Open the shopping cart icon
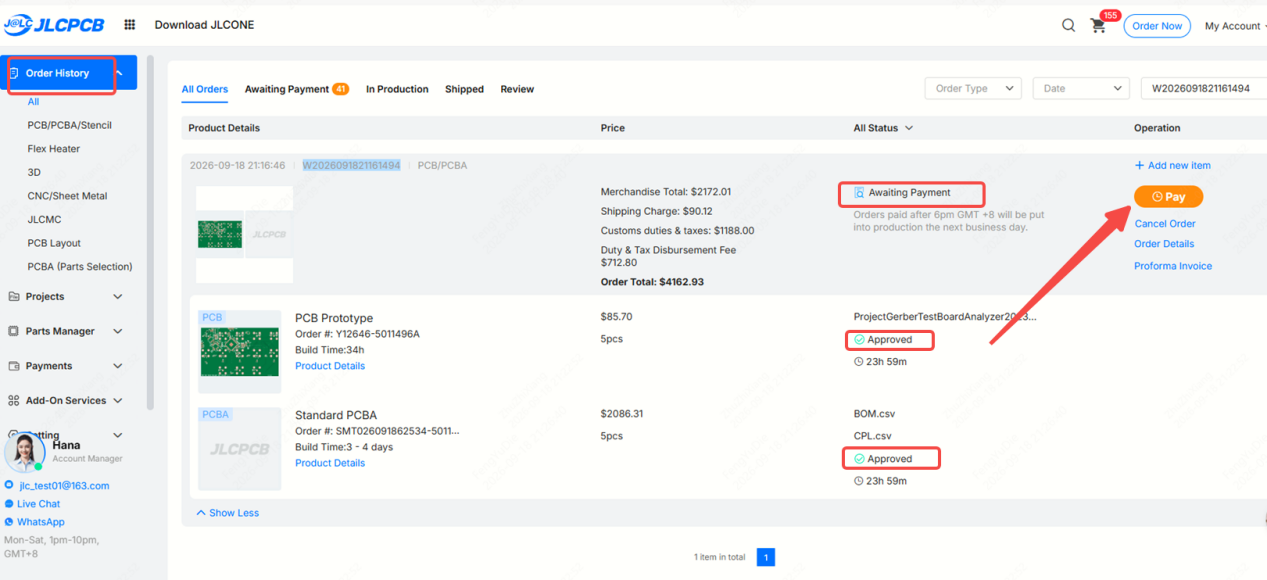This screenshot has height=580, width=1267. pyautogui.click(x=1098, y=27)
